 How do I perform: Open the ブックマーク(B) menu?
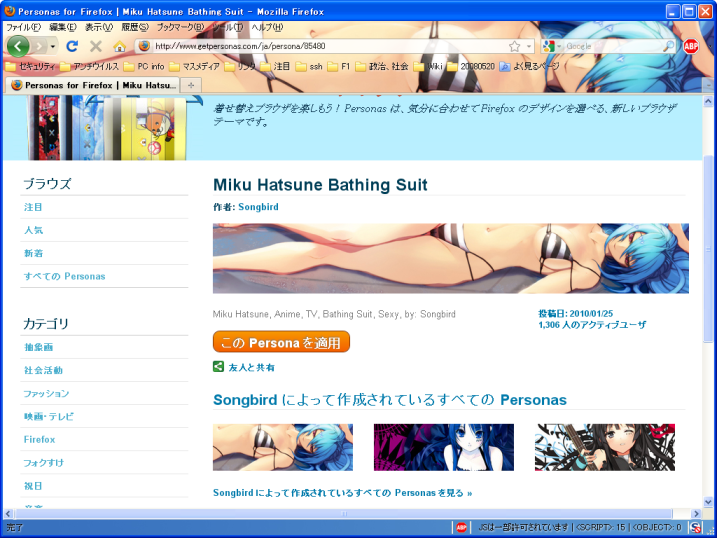[181, 27]
